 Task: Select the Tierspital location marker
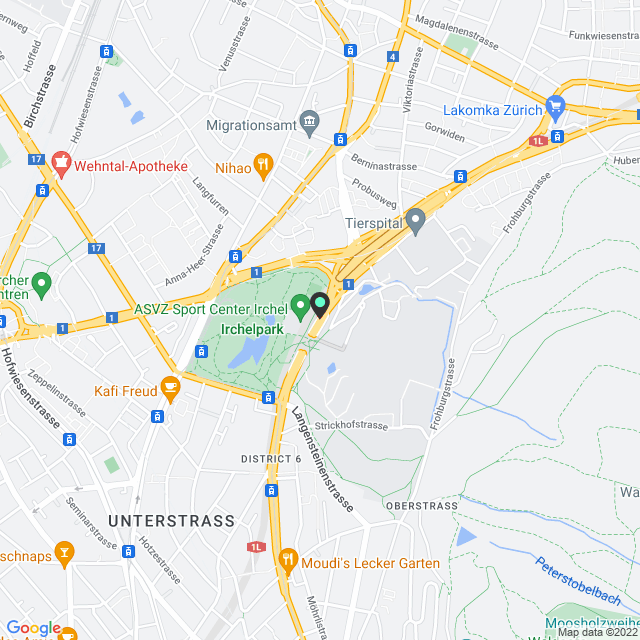(416, 222)
